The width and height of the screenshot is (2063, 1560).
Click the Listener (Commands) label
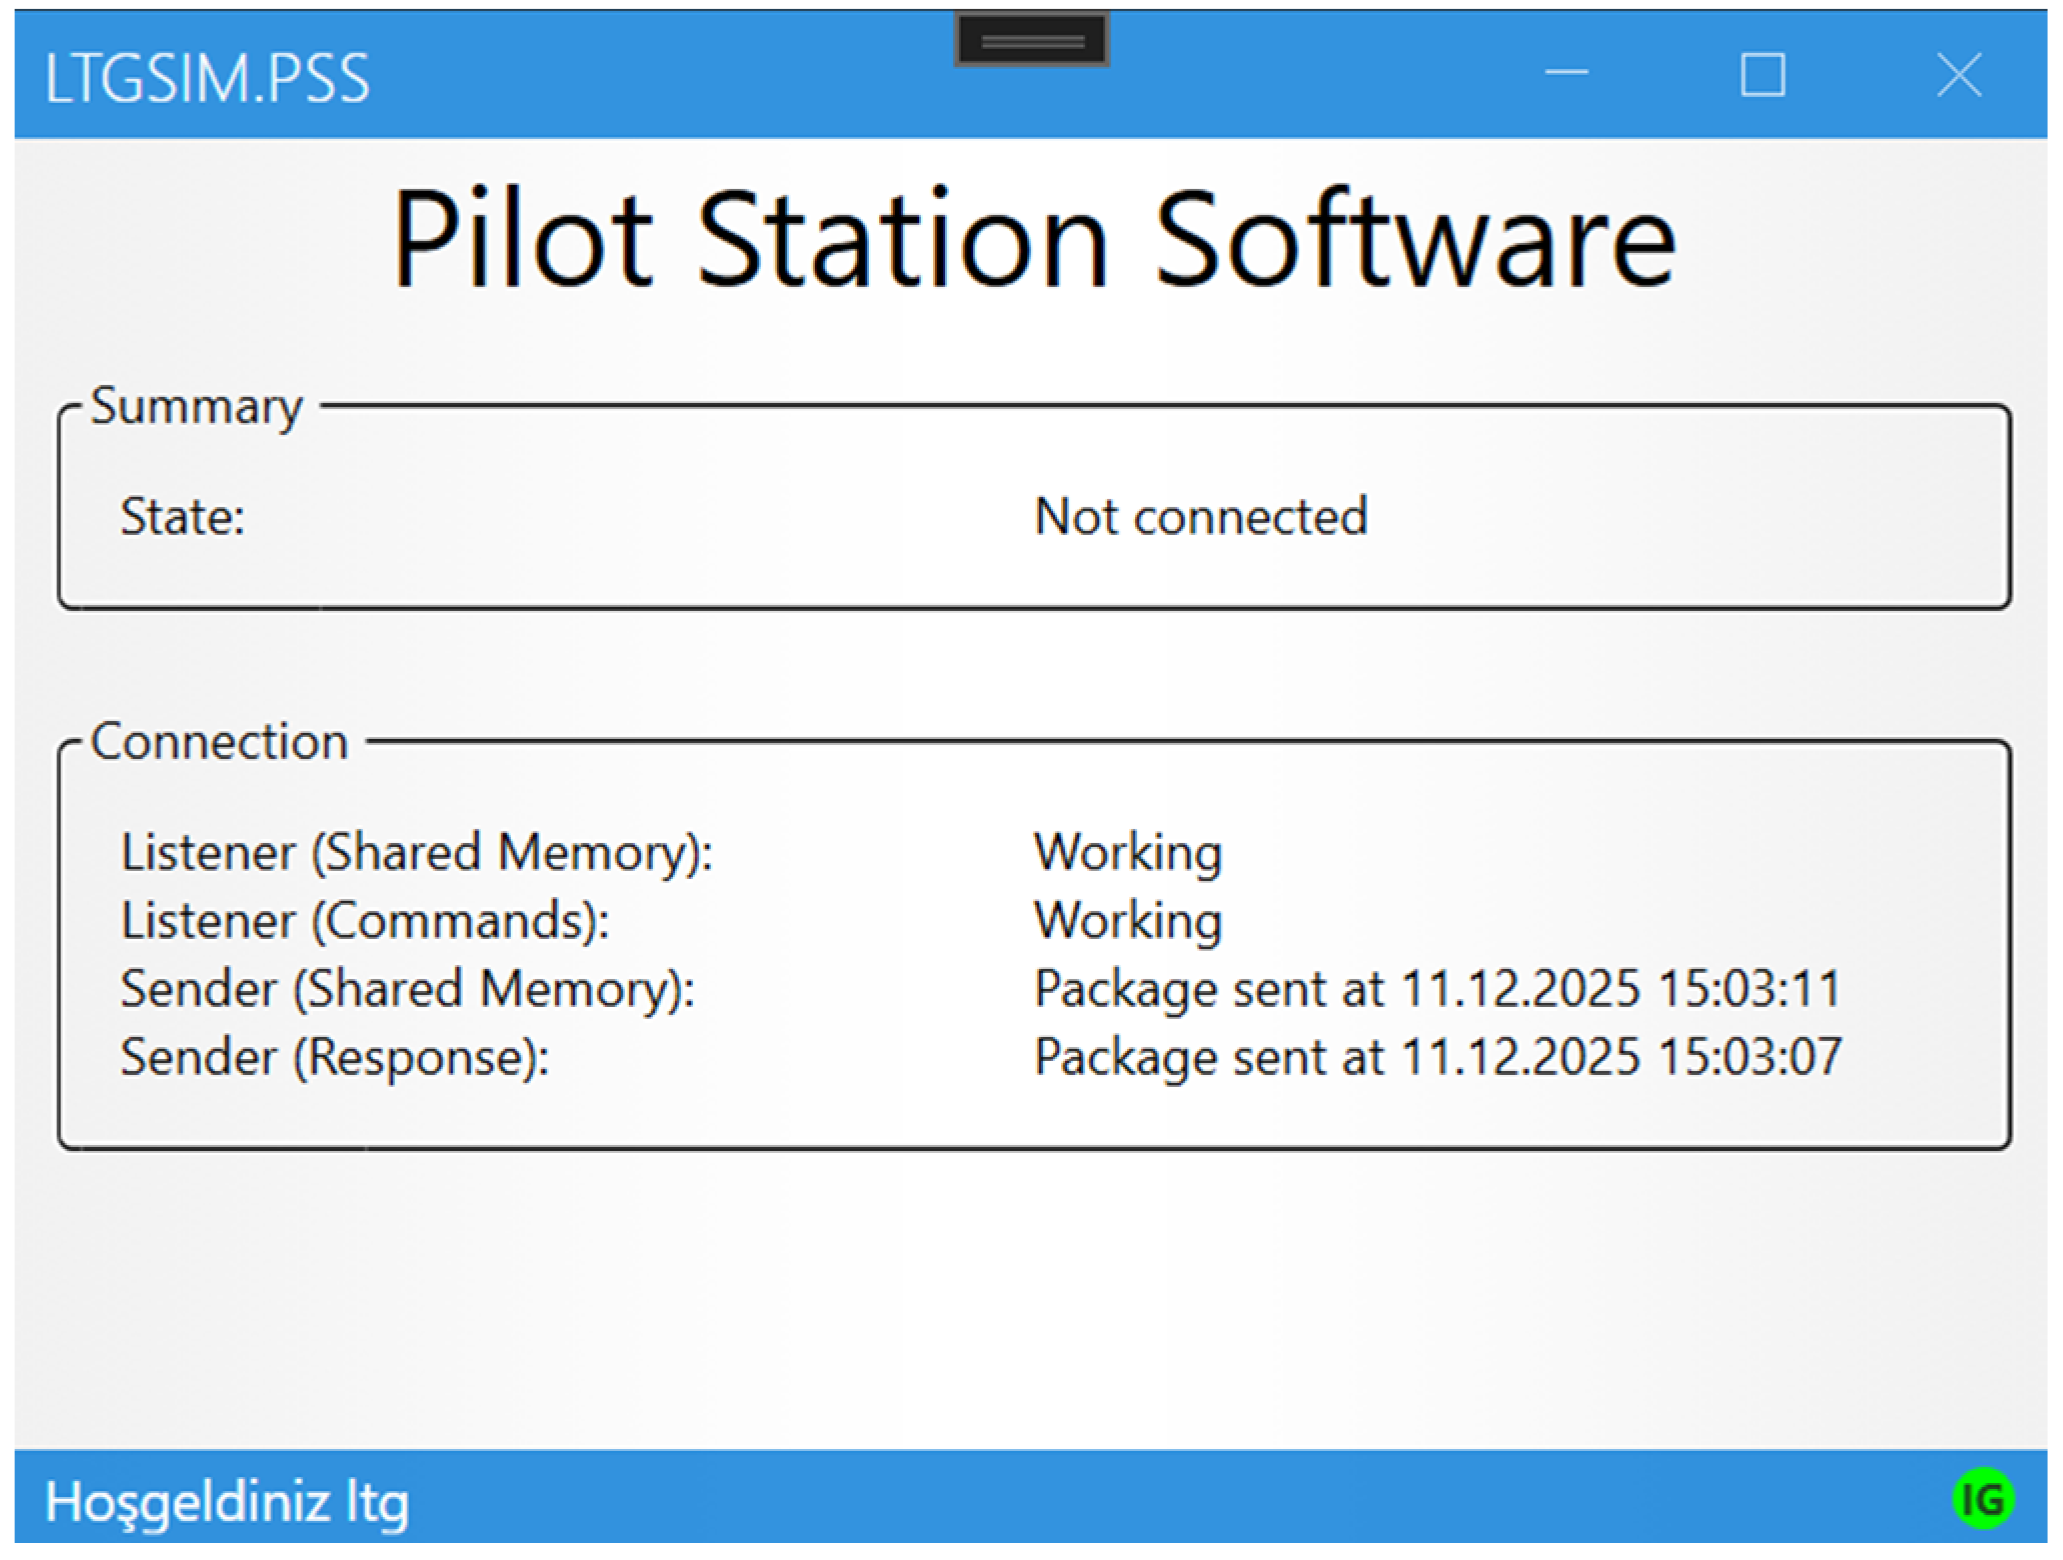click(x=365, y=922)
